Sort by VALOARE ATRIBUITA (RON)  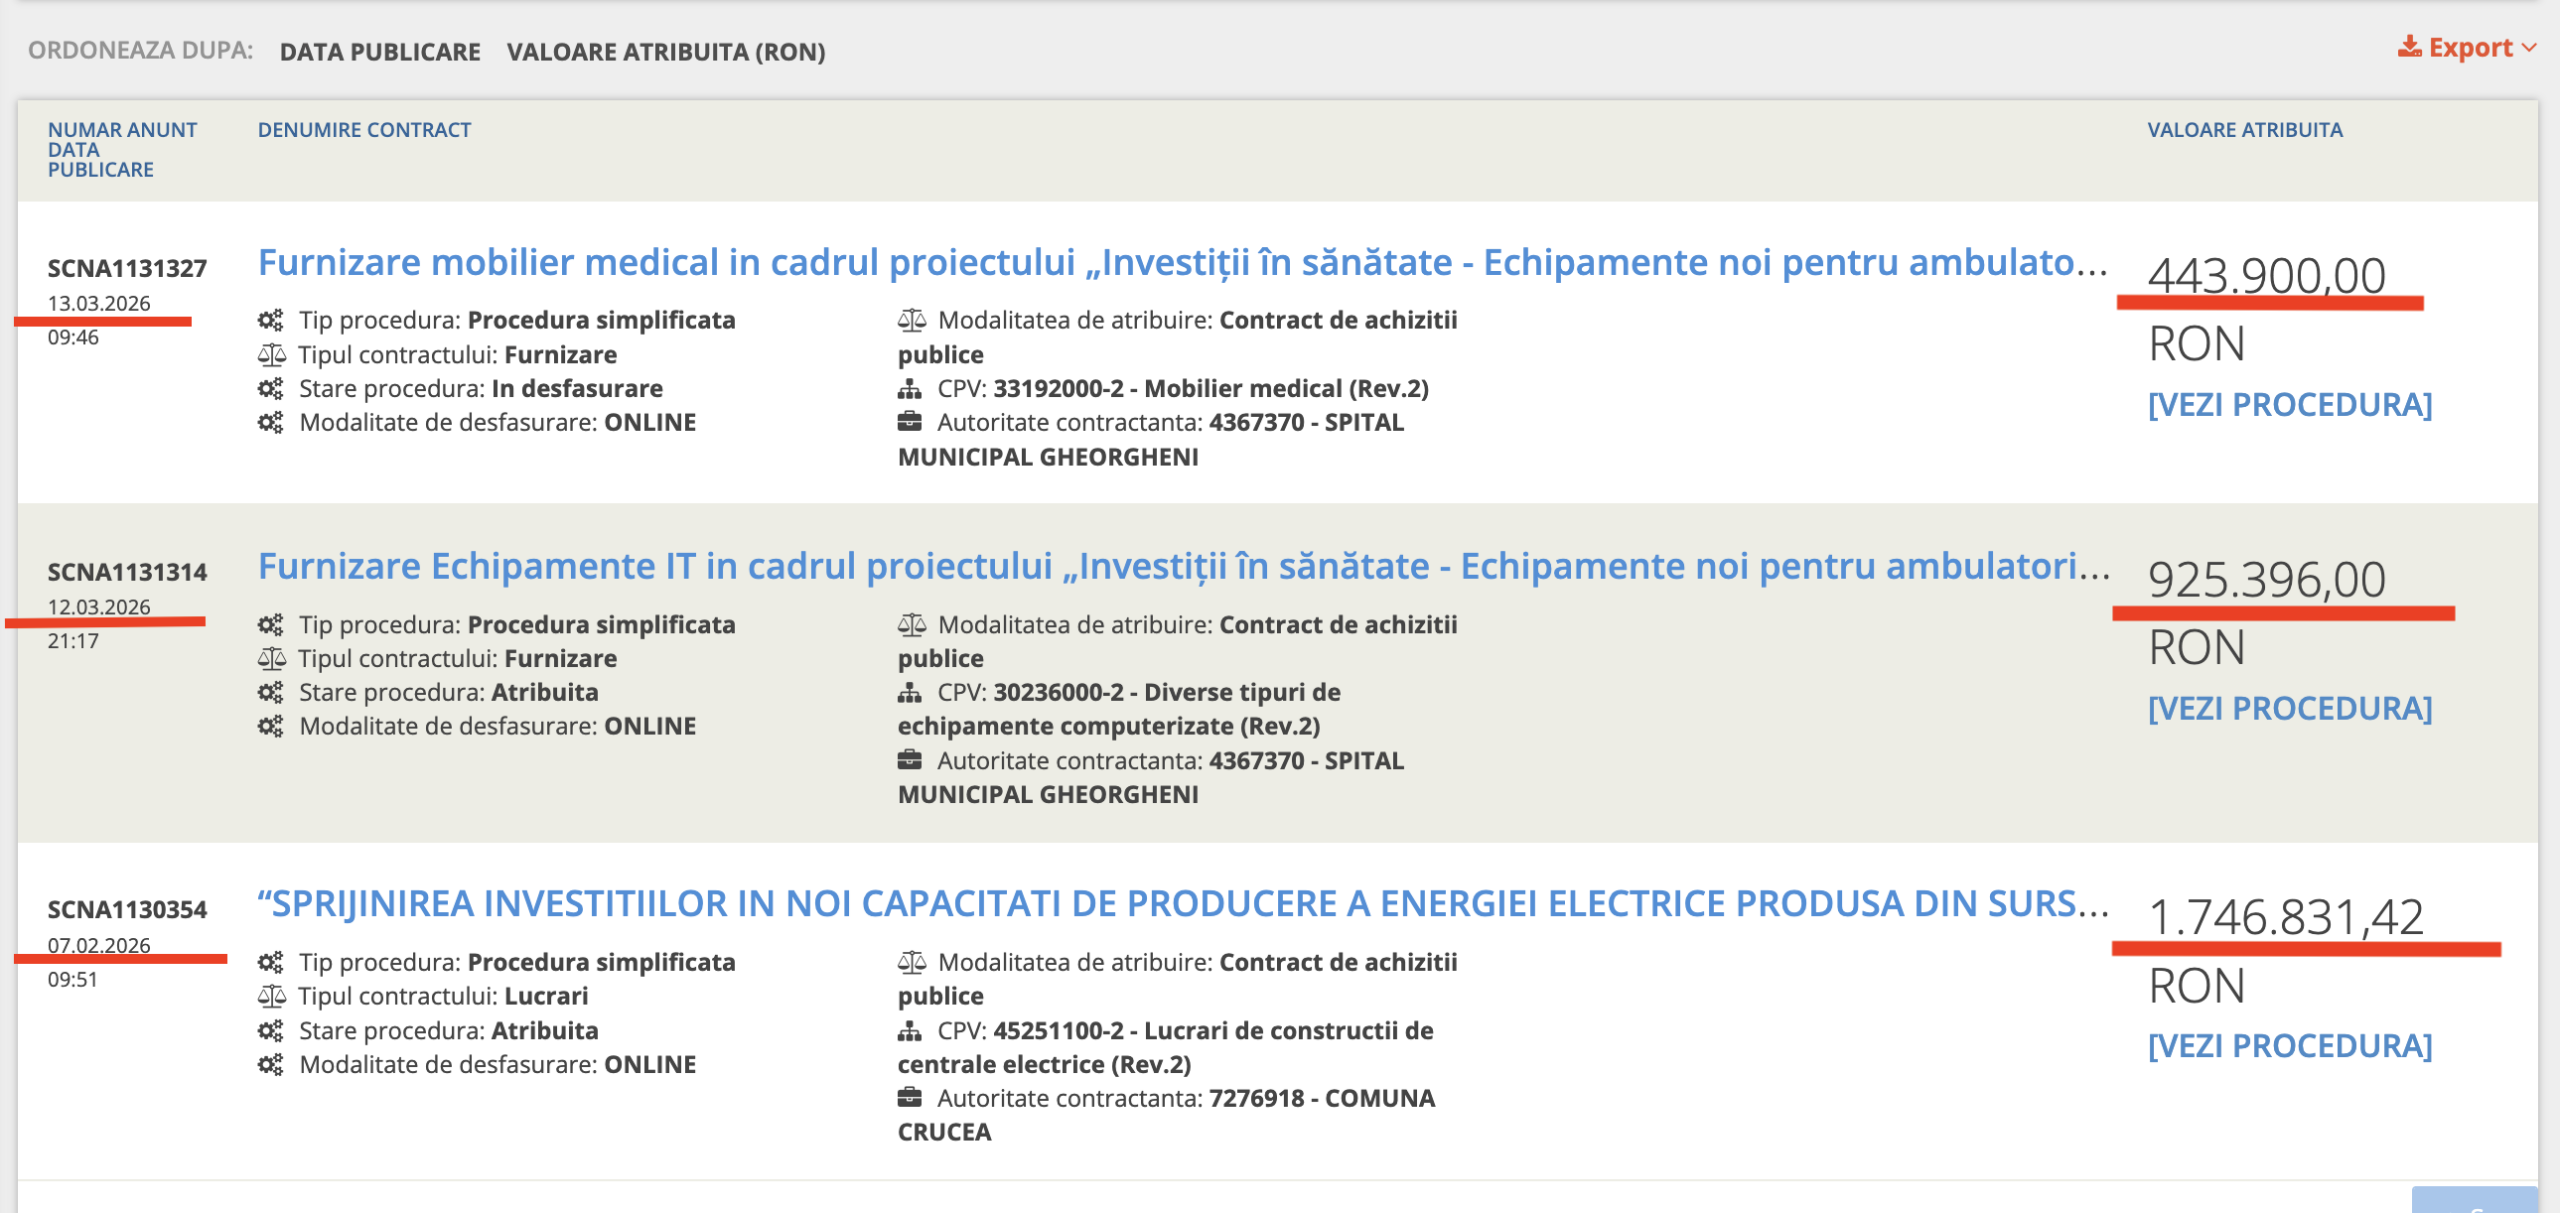pyautogui.click(x=666, y=52)
